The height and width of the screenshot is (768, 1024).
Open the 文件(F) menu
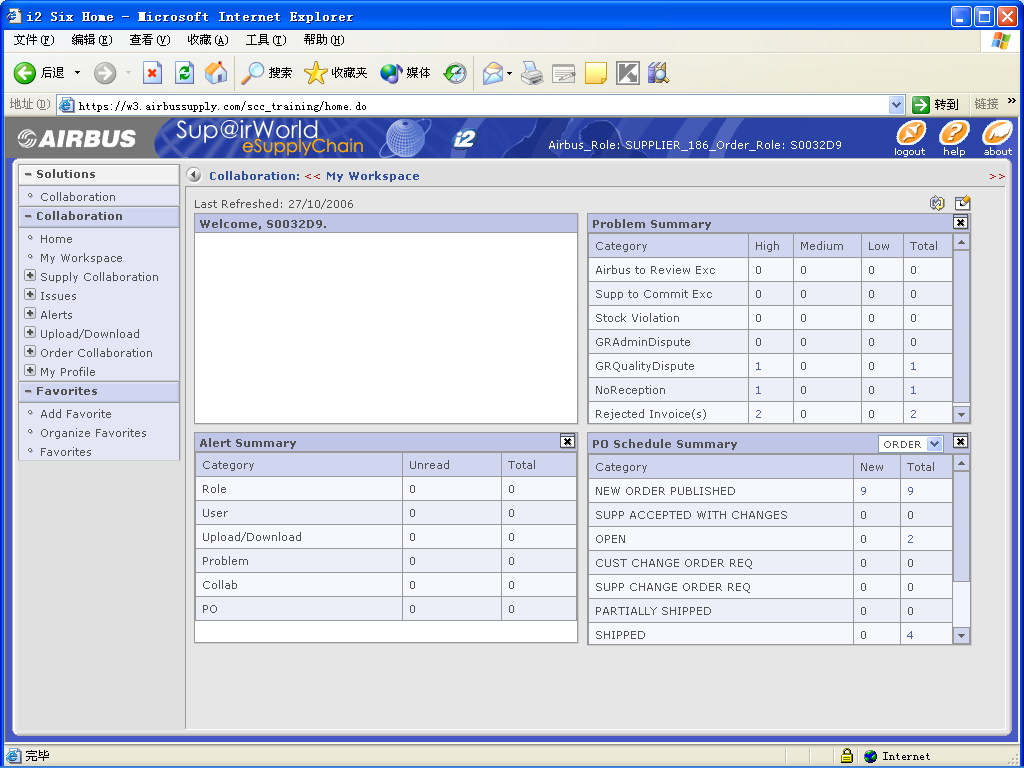pyautogui.click(x=34, y=40)
